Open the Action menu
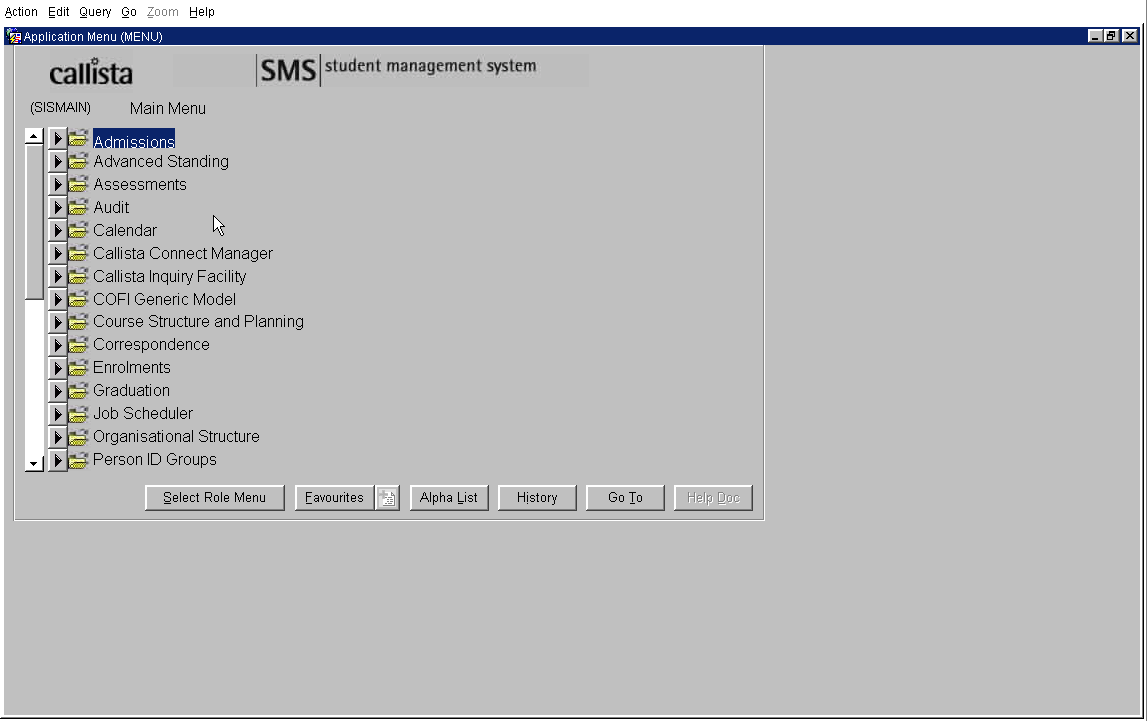This screenshot has width=1147, height=721. pos(21,12)
